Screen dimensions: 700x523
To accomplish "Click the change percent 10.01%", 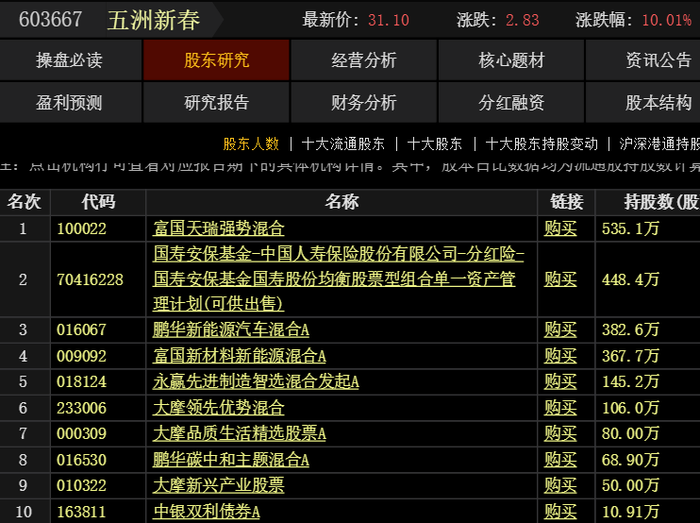I will (667, 20).
